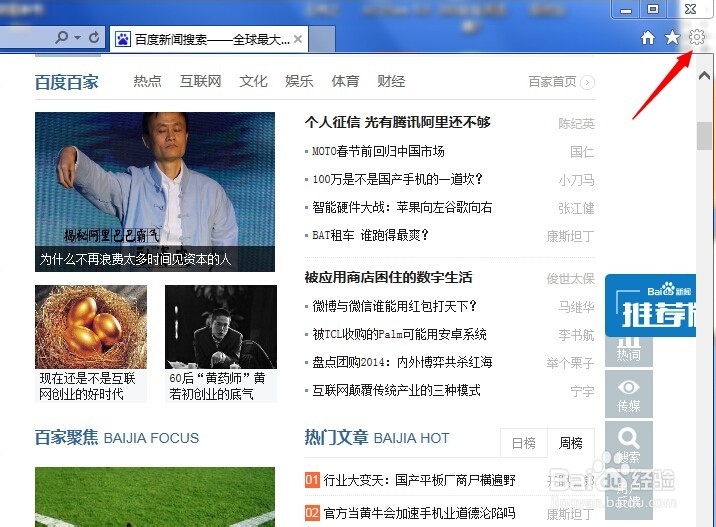The image size is (716, 527).
Task: Open author 举个栗子 page
Action: pyautogui.click(x=570, y=364)
